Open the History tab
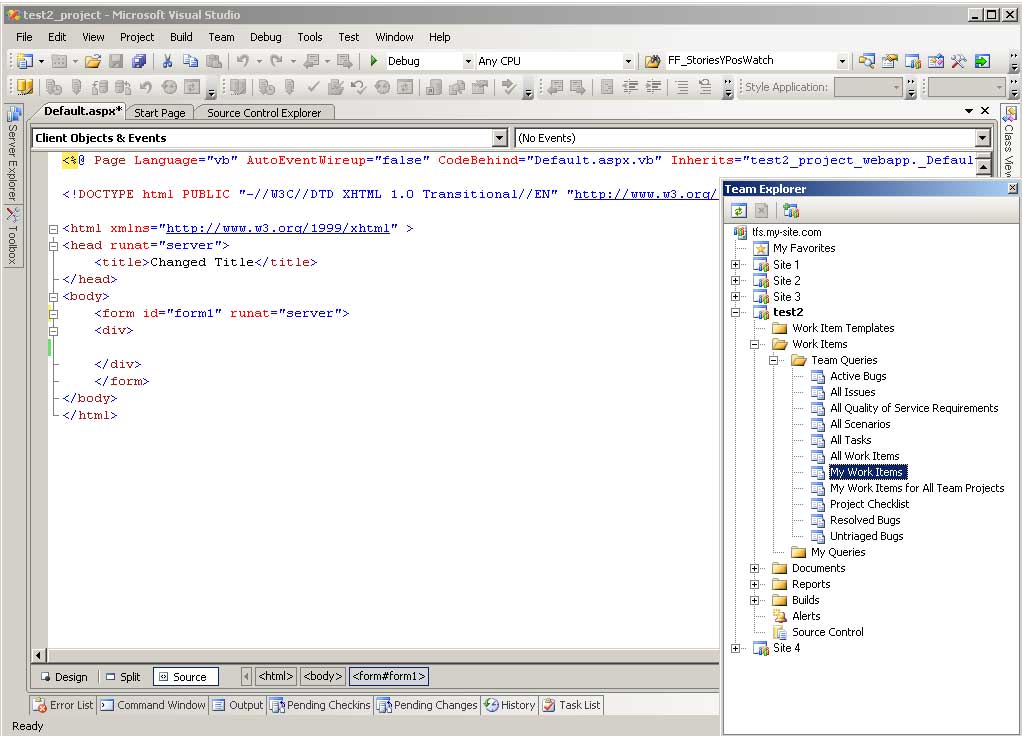Viewport: 1022px width, 736px height. tap(510, 705)
